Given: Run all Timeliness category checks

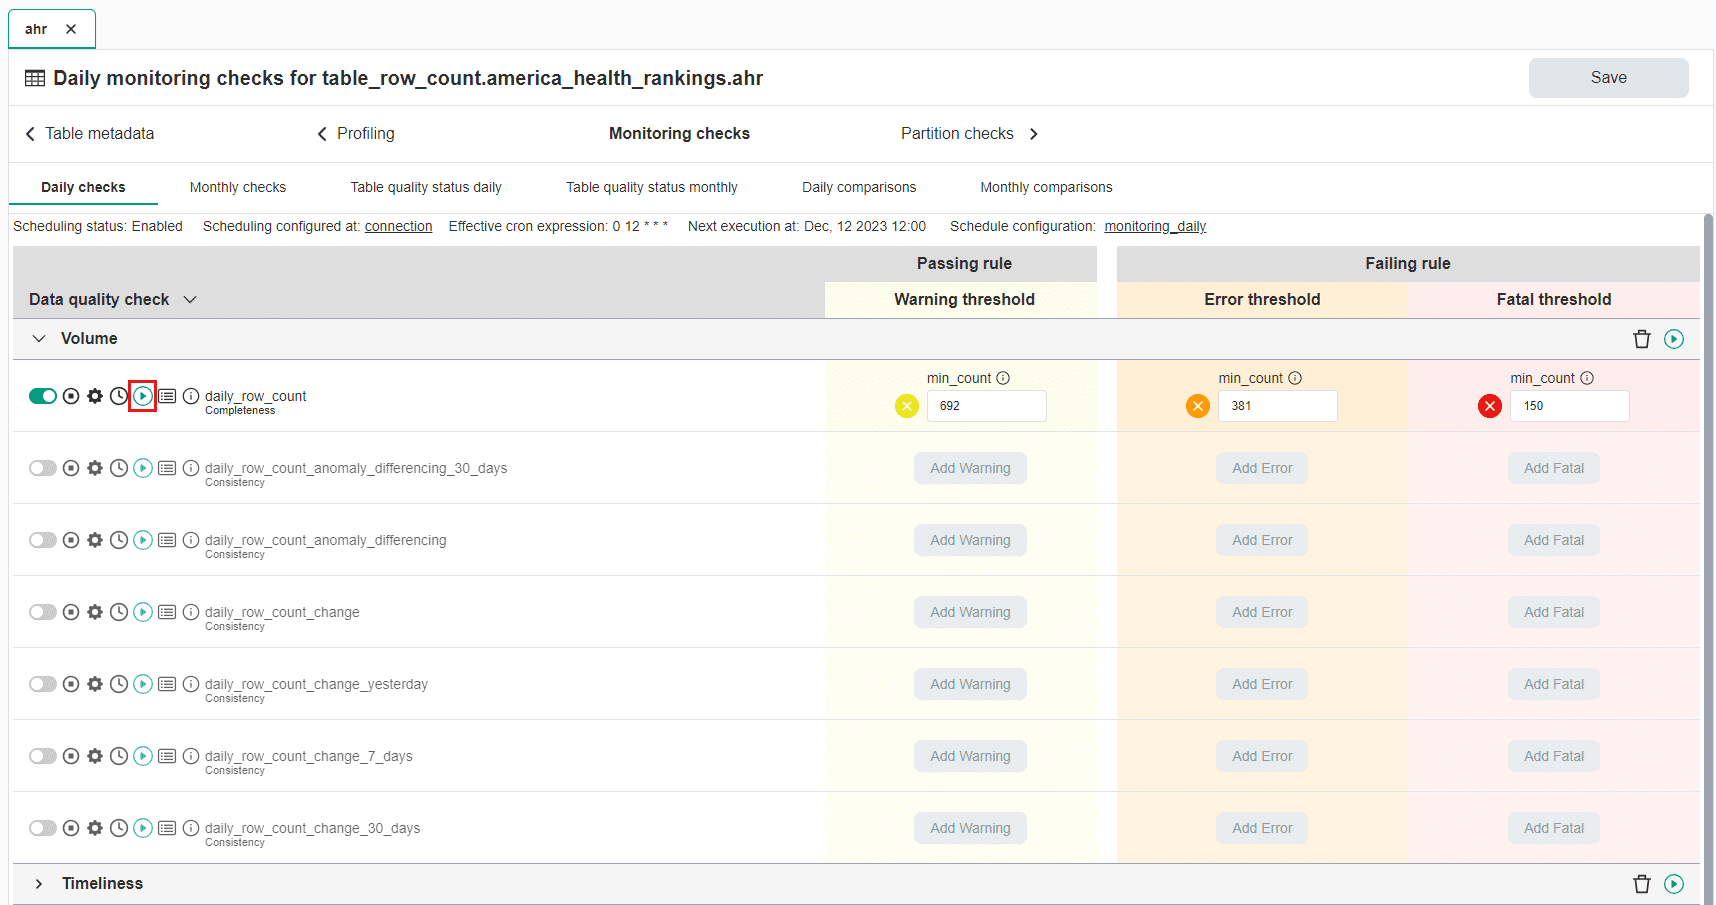Looking at the screenshot, I should pos(1673,884).
